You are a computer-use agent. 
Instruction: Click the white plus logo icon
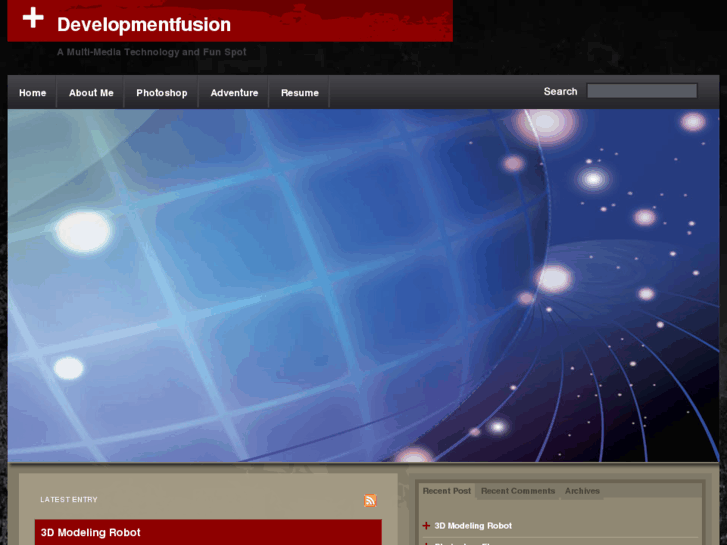coord(33,18)
